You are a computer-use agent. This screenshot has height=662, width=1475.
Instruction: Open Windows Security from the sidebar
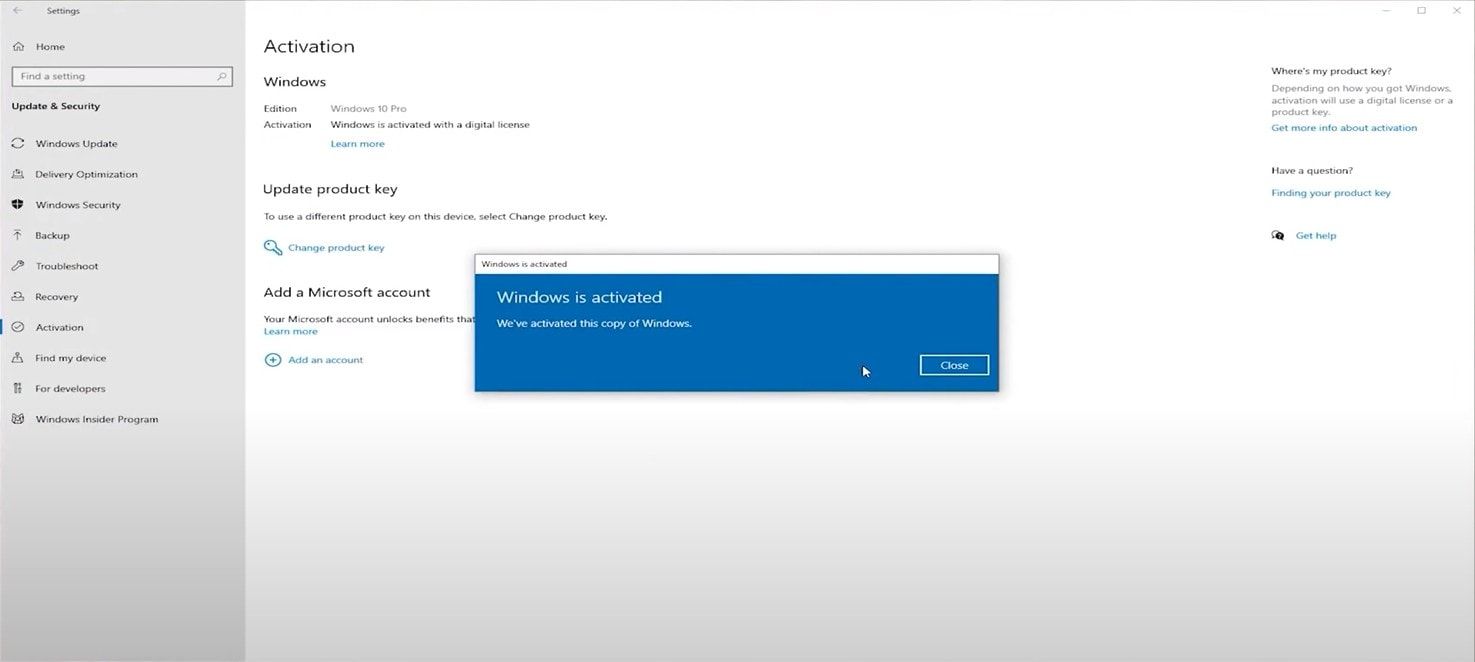(79, 204)
